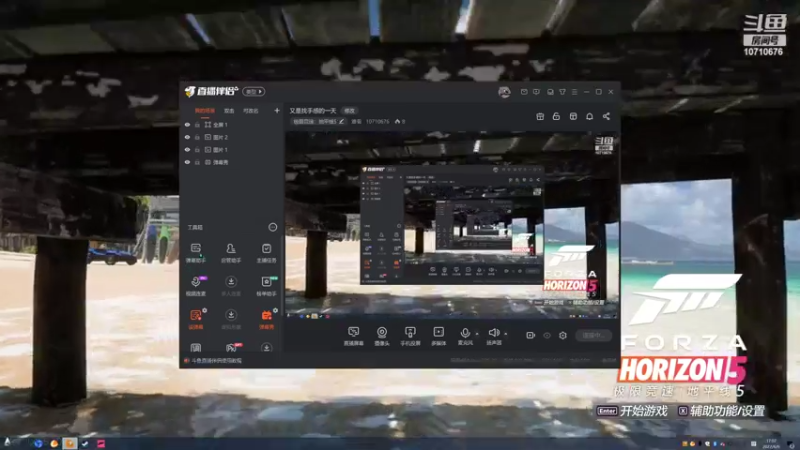Click the clock in the system tray
Image resolution: width=800 pixels, height=450 pixels.
771,444
